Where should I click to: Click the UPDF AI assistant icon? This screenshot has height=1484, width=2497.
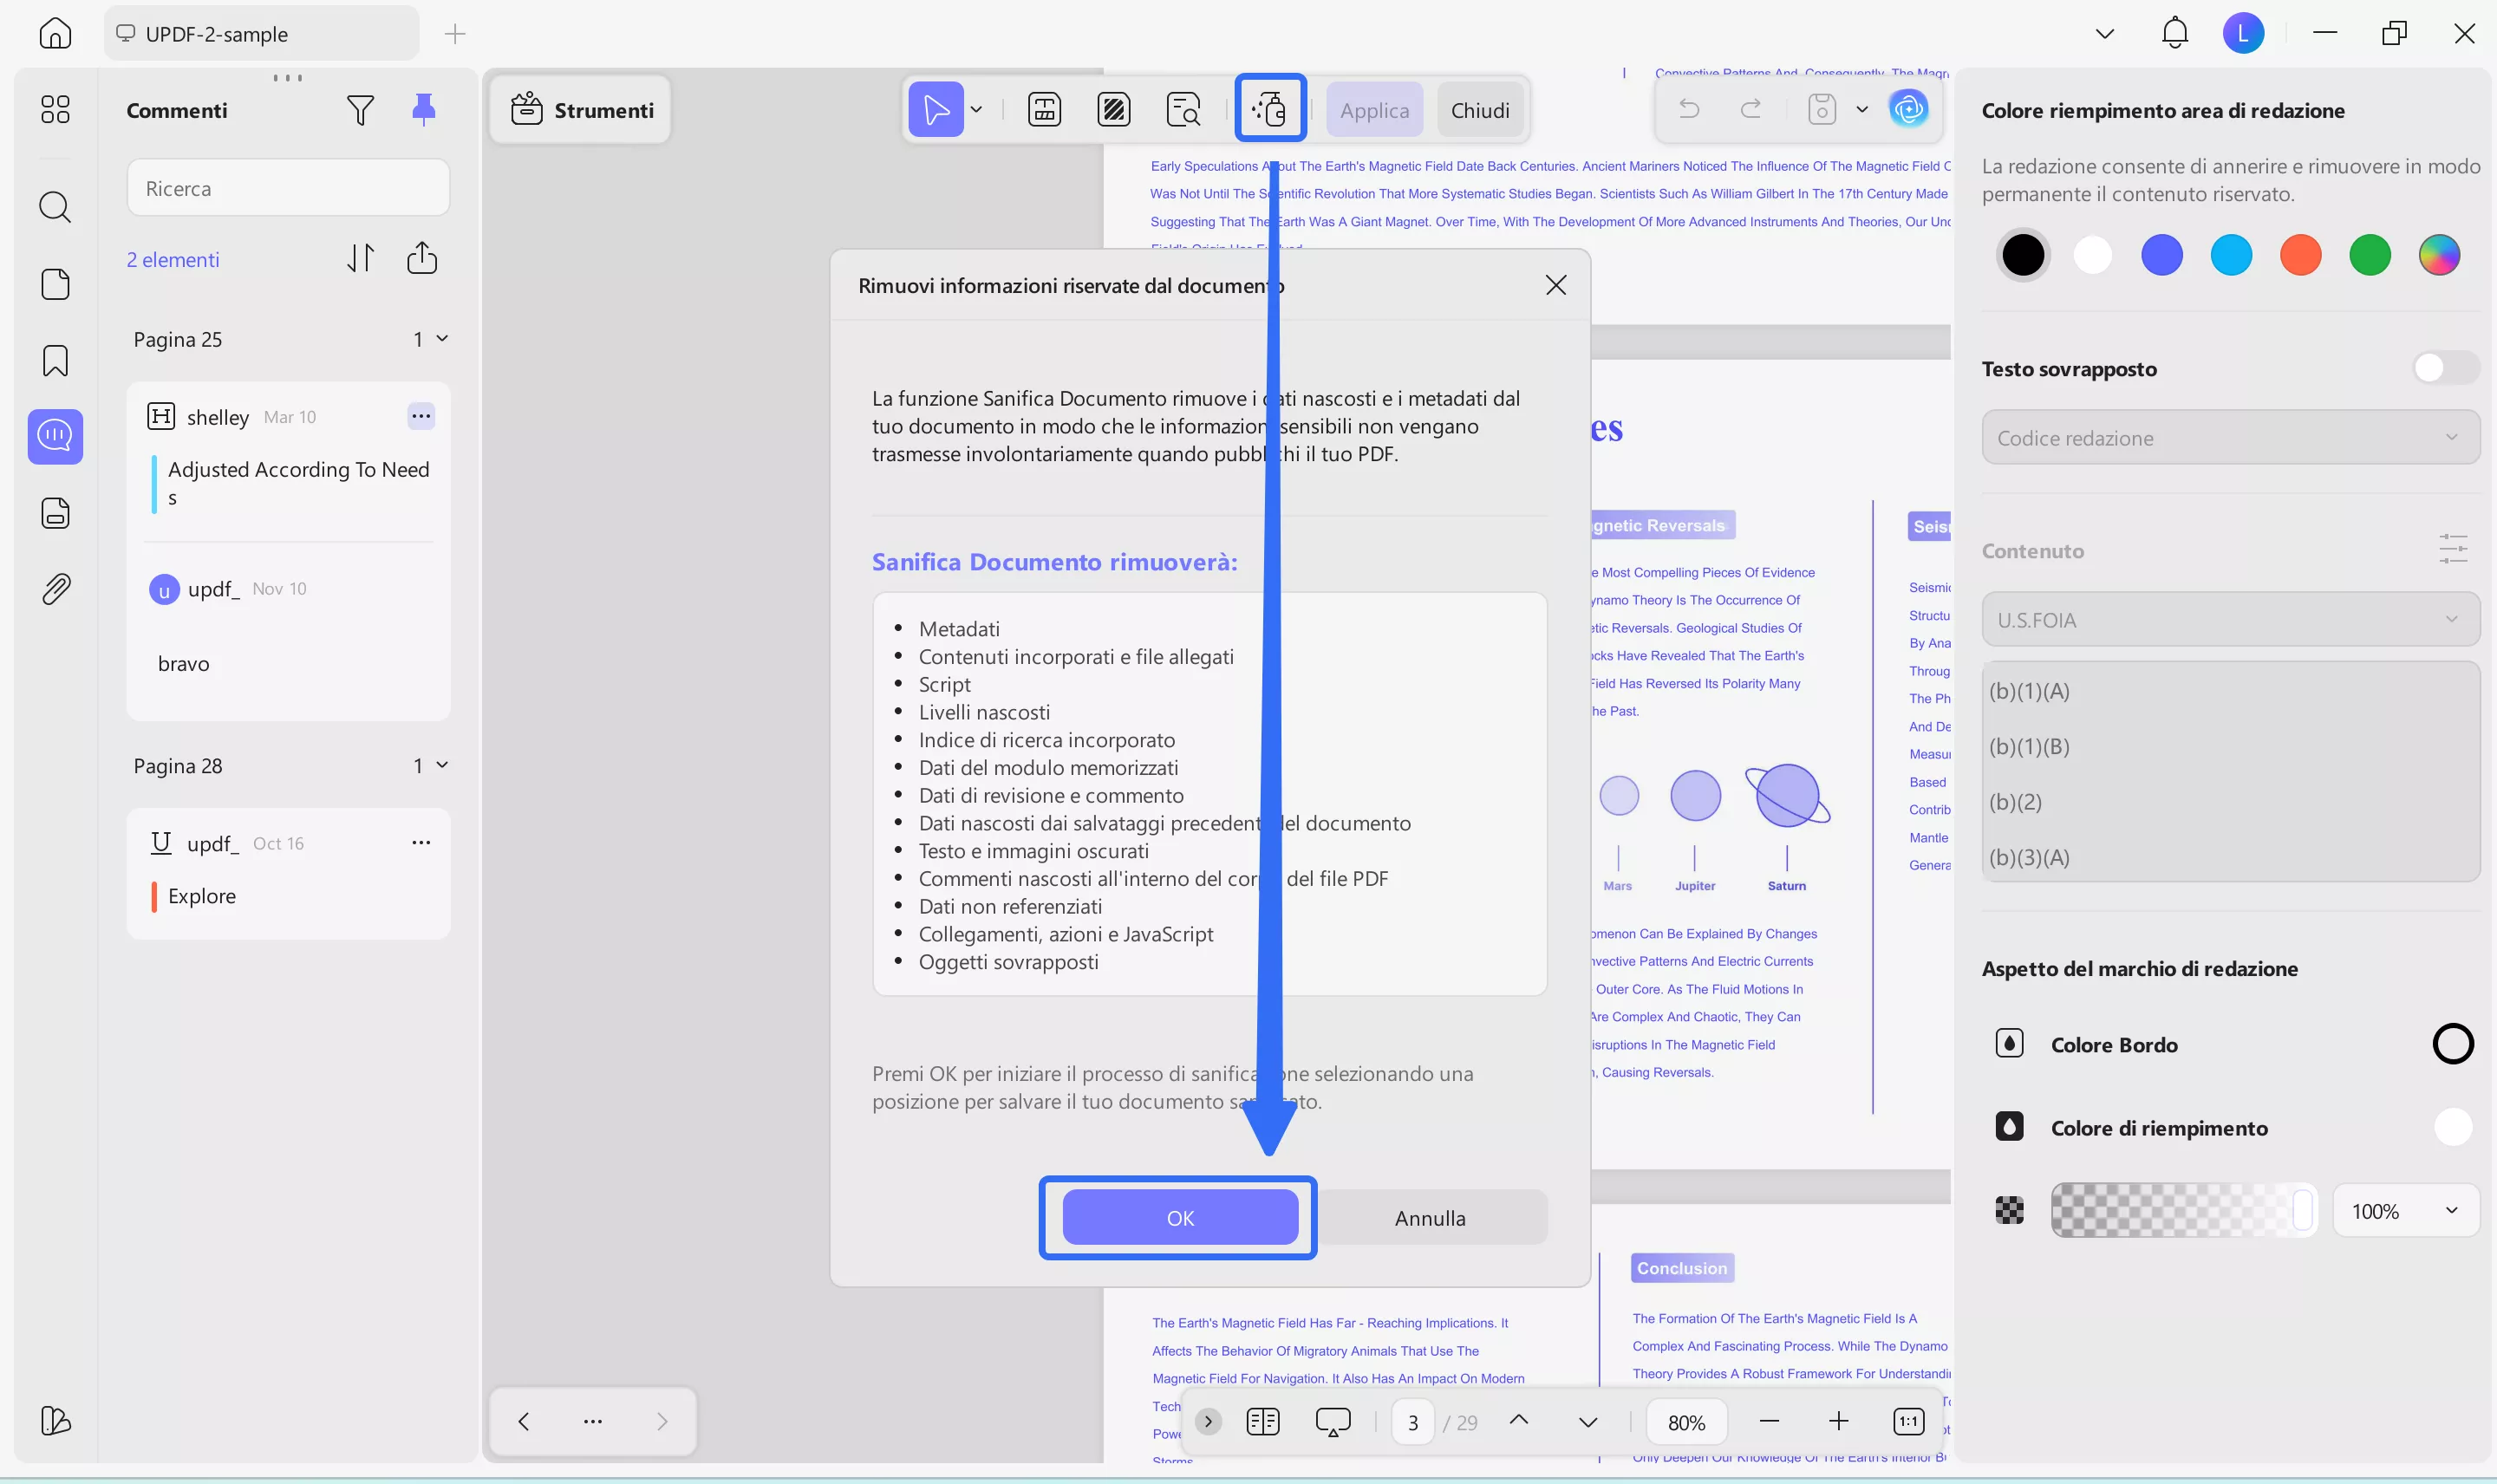[1908, 109]
